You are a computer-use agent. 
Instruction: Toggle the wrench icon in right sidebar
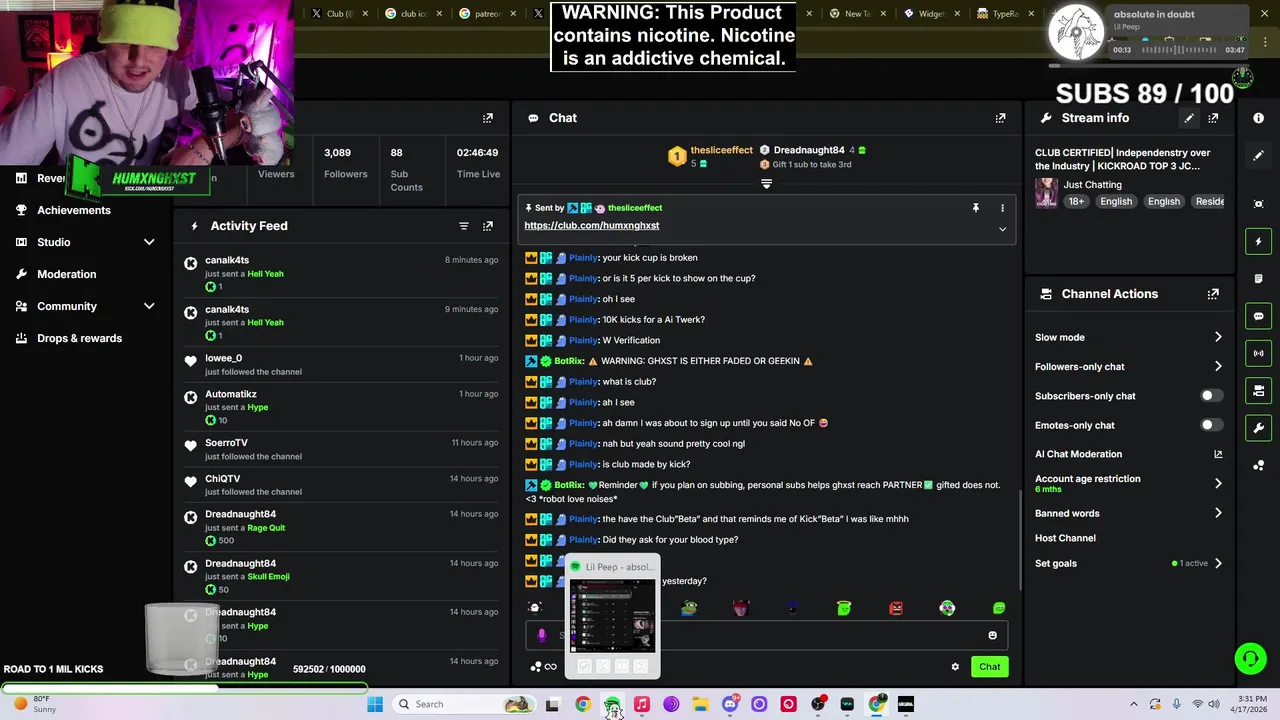click(1259, 428)
